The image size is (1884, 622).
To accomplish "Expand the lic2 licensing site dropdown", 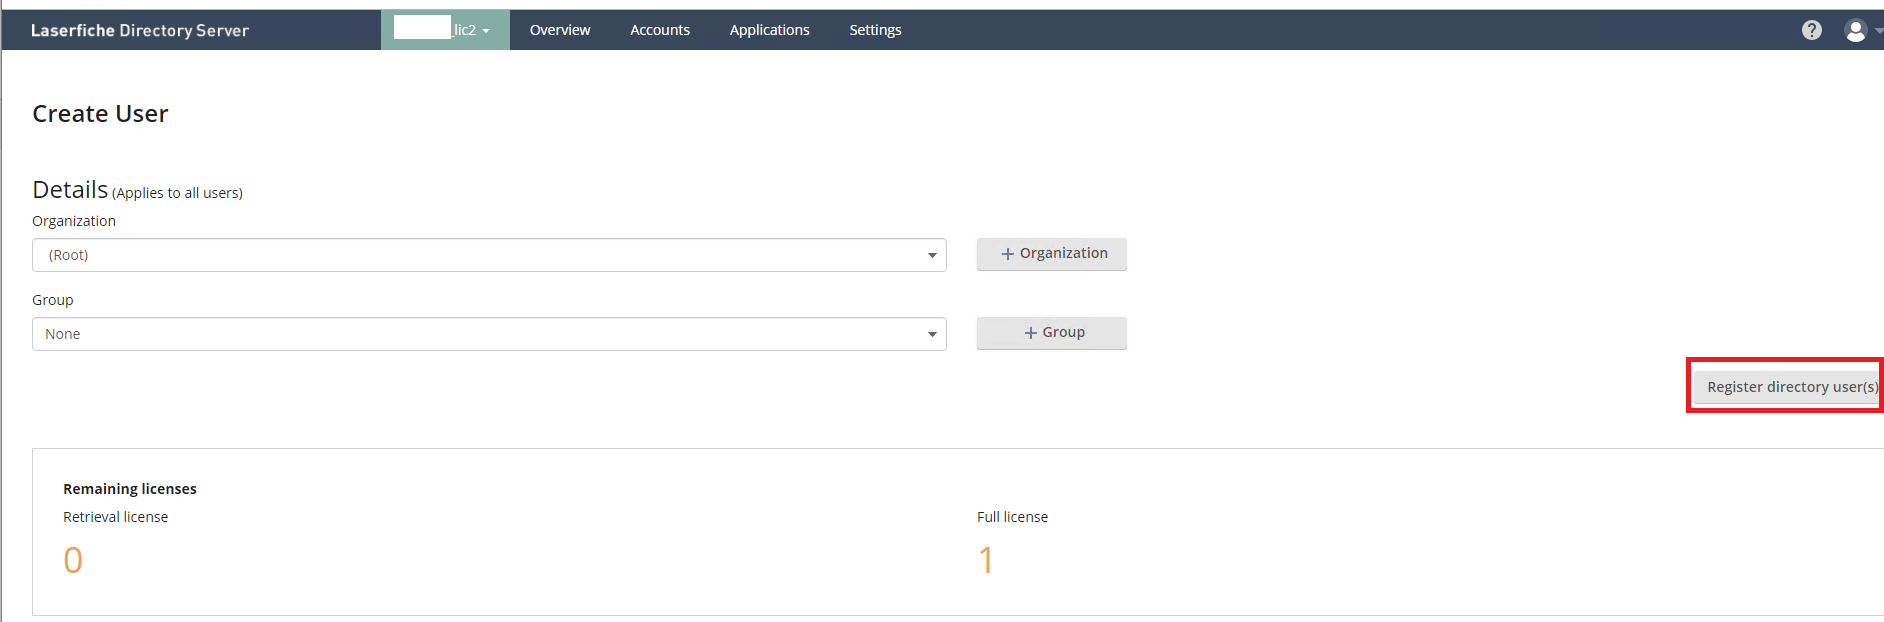I will (445, 30).
